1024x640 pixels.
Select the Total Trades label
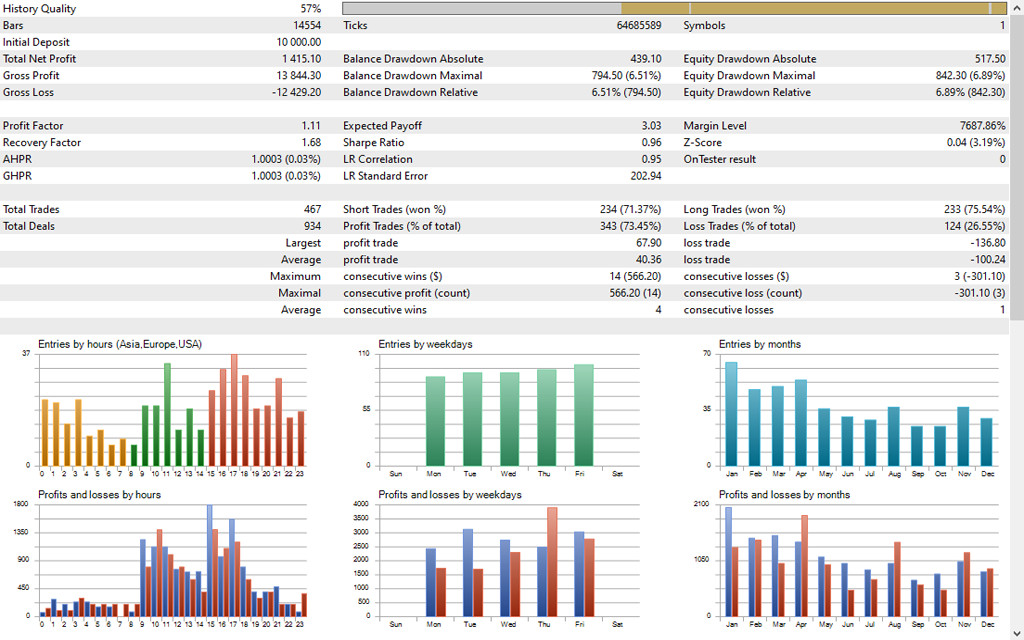point(31,210)
